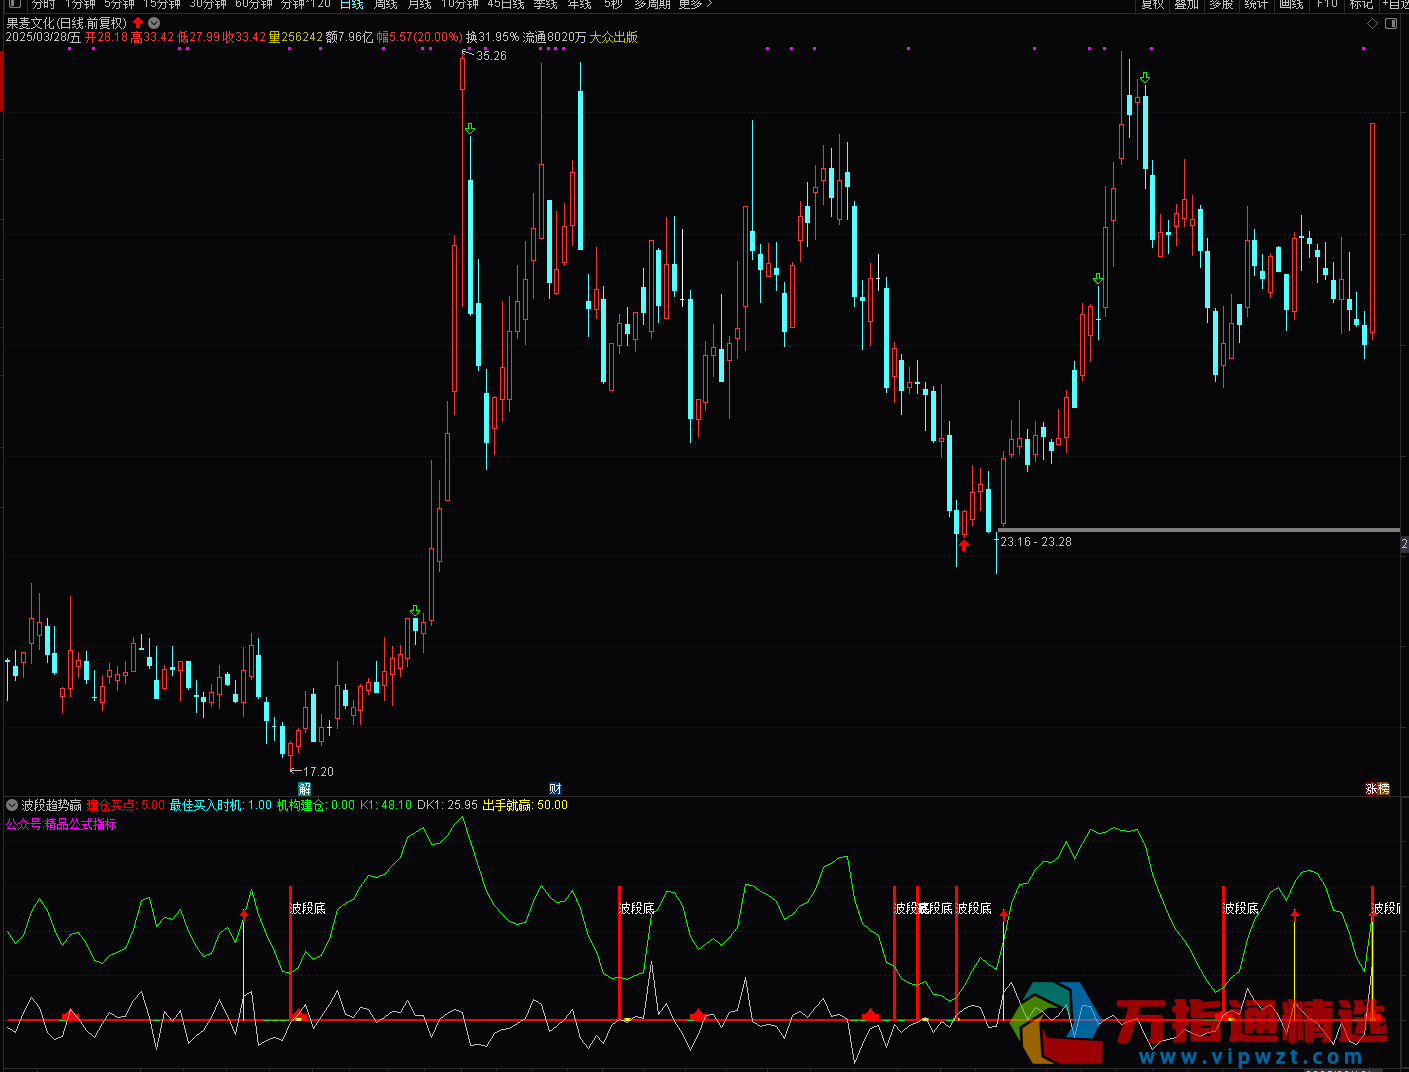Viewport: 1409px width, 1072px height.
Task: Select the 5秒 period tab
Action: (x=613, y=4)
